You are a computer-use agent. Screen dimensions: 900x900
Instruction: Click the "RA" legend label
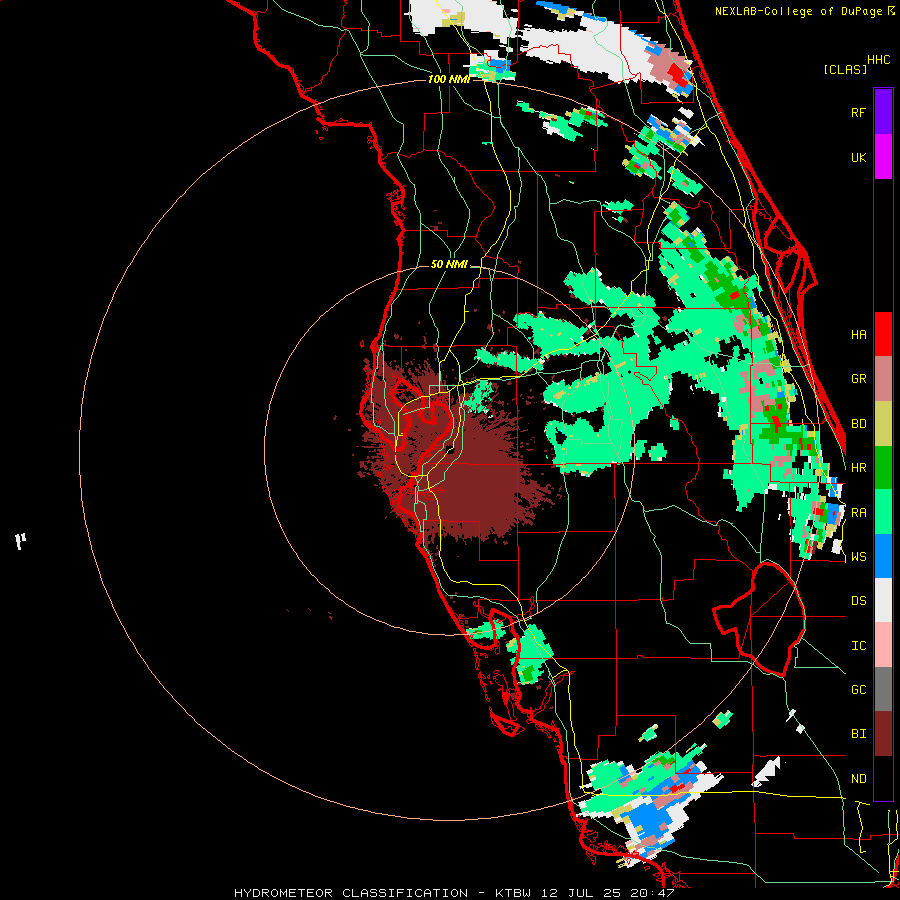click(858, 513)
